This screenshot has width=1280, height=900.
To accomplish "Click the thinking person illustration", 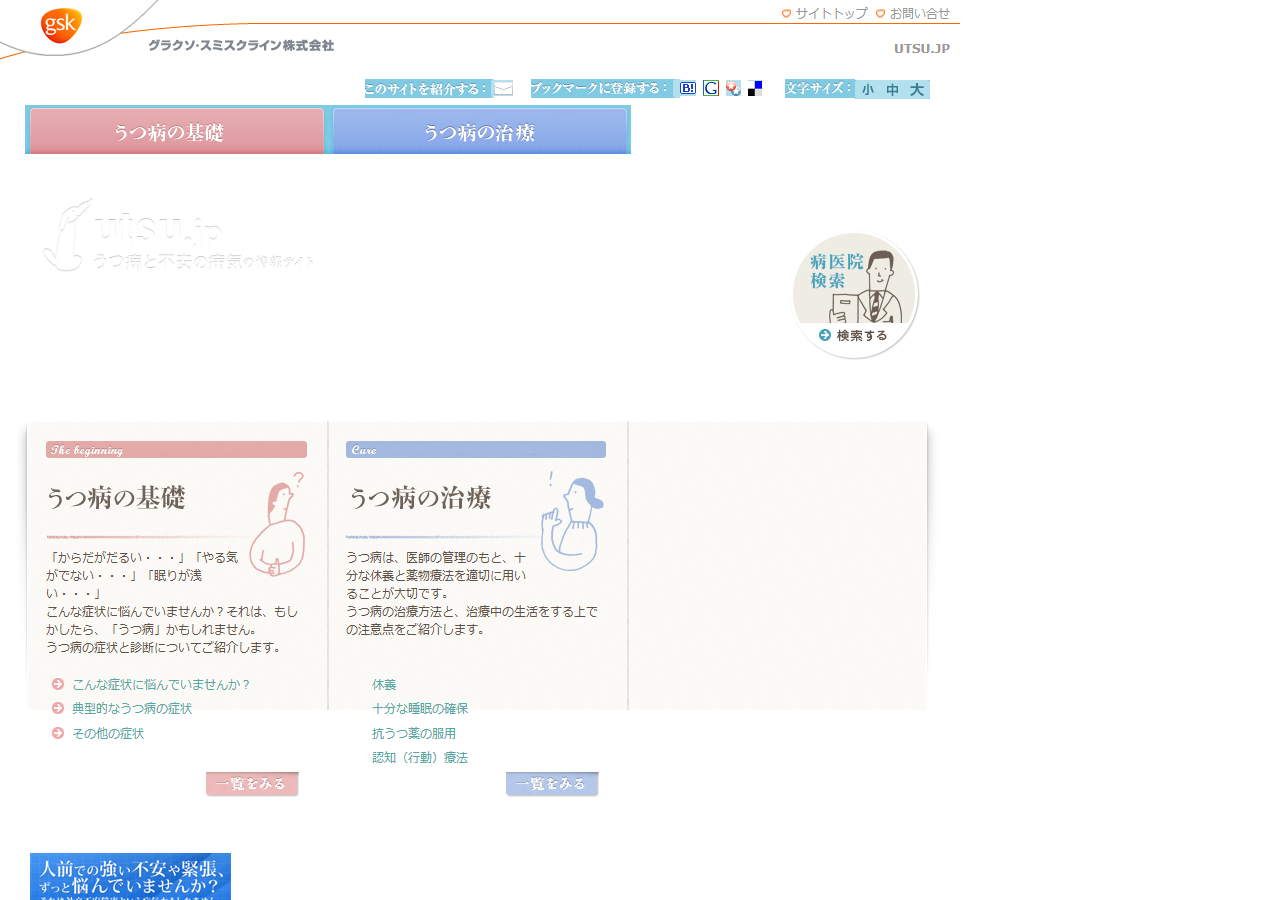I will [x=277, y=525].
